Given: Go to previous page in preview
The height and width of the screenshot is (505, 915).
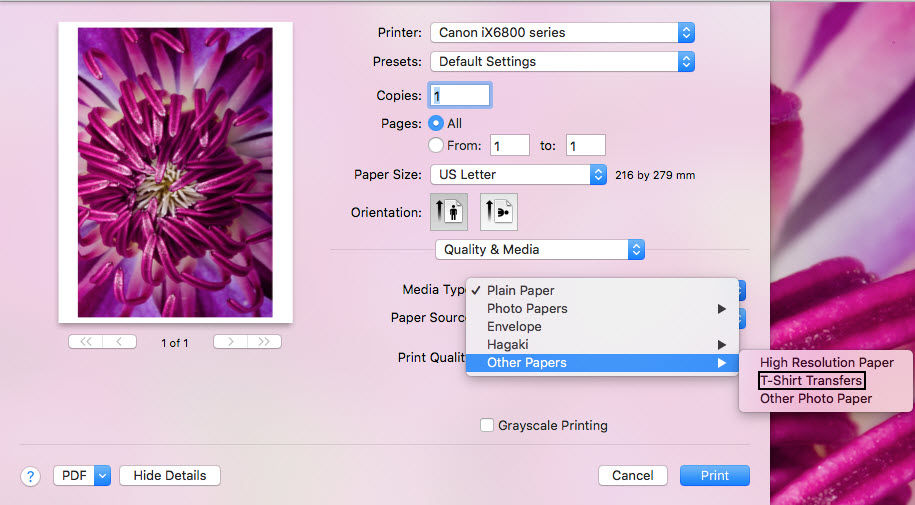Looking at the screenshot, I should 120,342.
